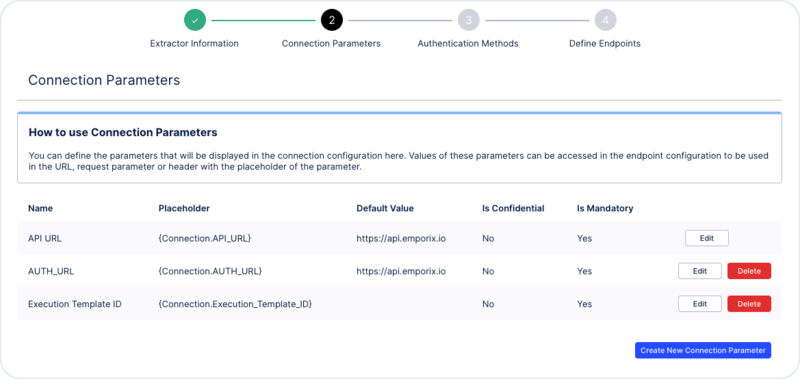Go to step 3 circle in wizard

pyautogui.click(x=468, y=20)
